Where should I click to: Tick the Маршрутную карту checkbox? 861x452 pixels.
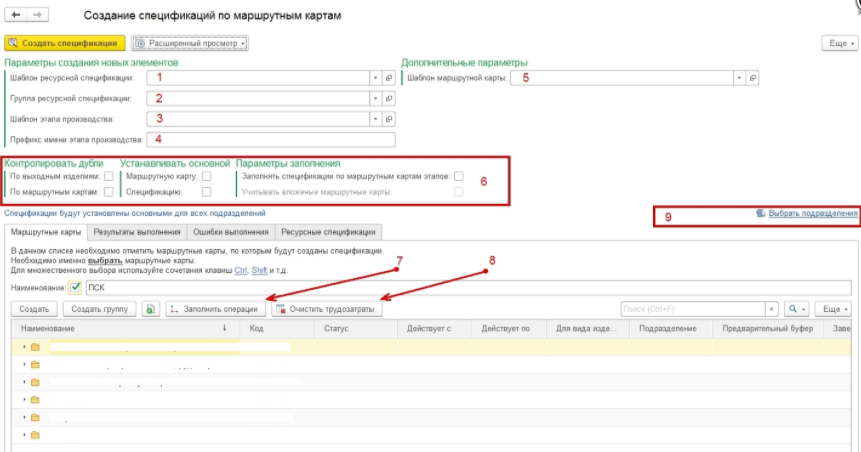point(206,176)
